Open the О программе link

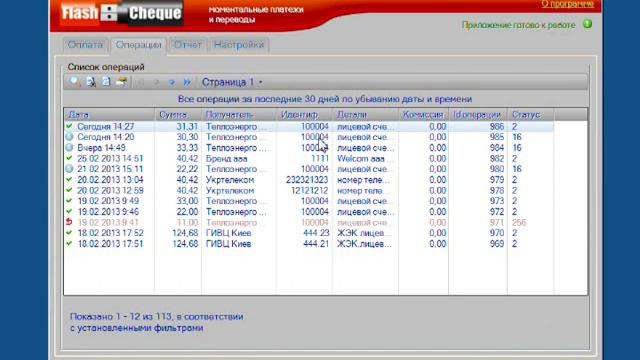click(567, 4)
